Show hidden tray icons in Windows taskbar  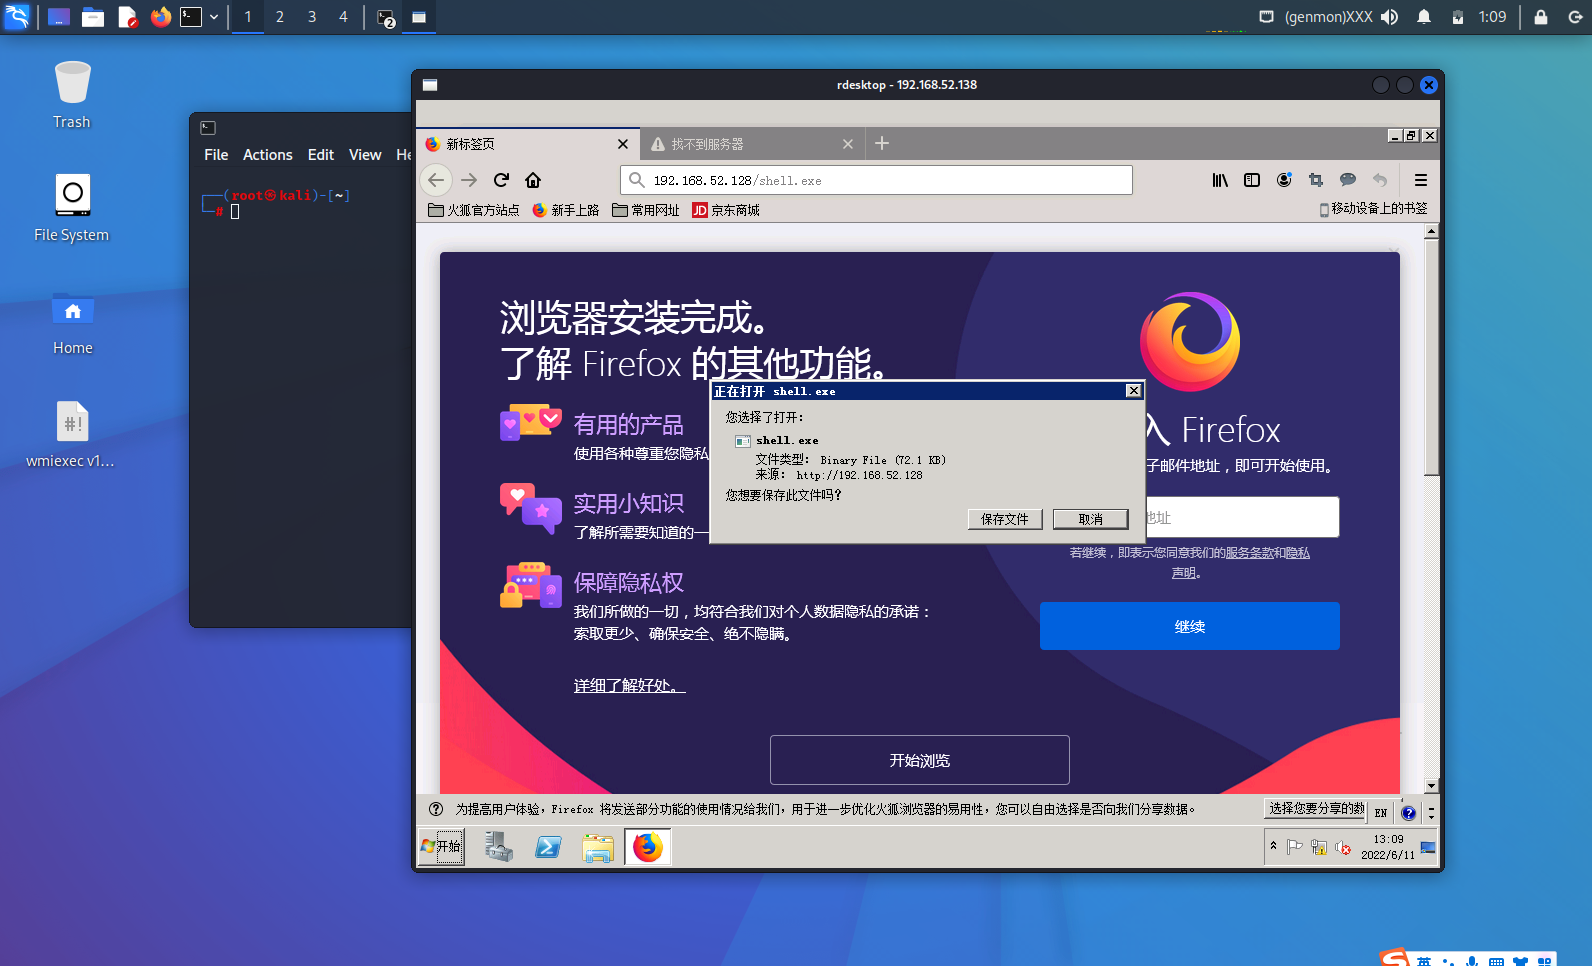tap(1273, 846)
